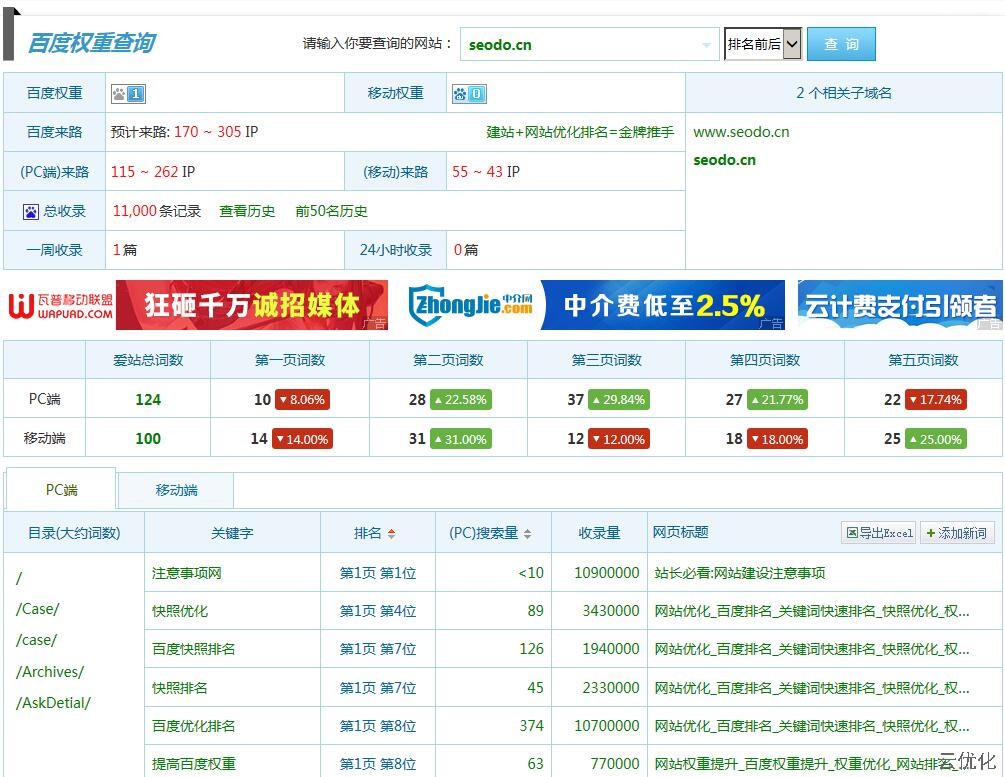The height and width of the screenshot is (777, 1005).
Task: Click the keyword 百度快照排名
Action: click(x=194, y=649)
